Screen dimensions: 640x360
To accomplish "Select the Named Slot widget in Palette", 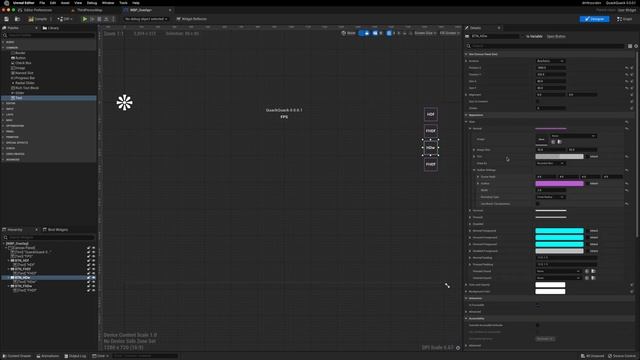I will click(x=22, y=73).
